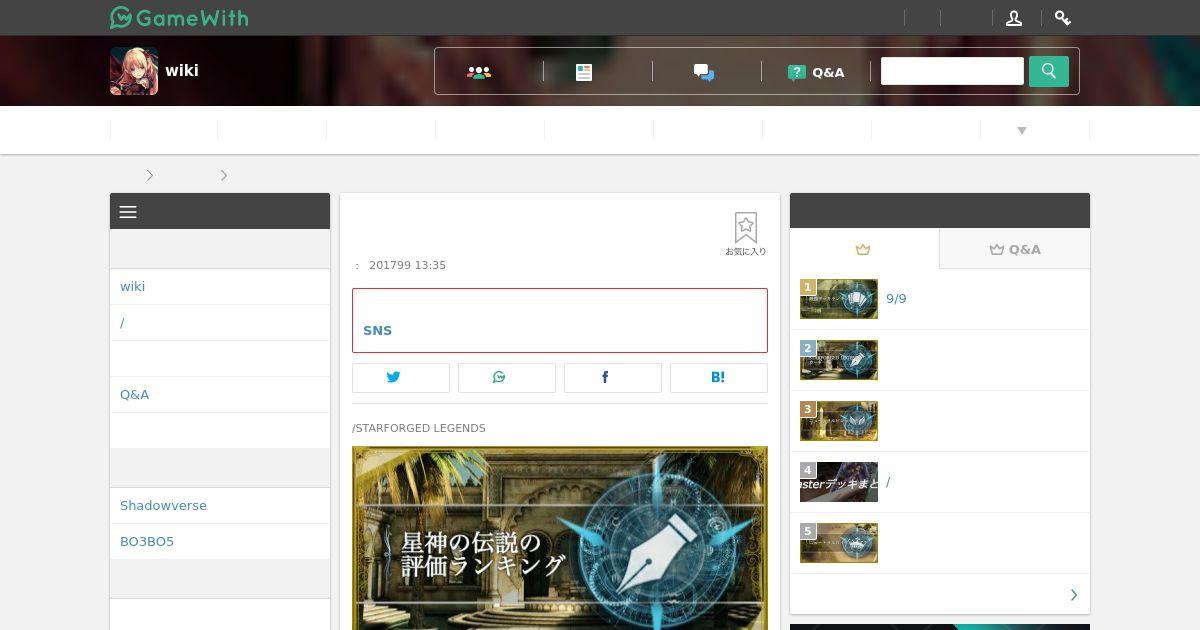
Task: Click the first breadcrumb chevron
Action: [x=150, y=175]
